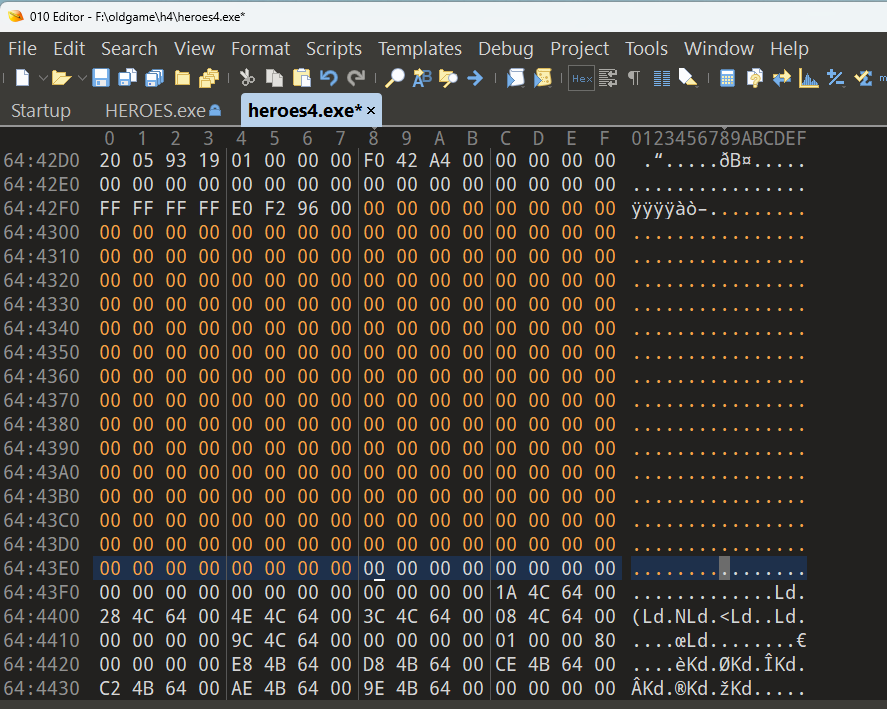The height and width of the screenshot is (709, 887).
Task: Open the Window menu
Action: pyautogui.click(x=718, y=49)
